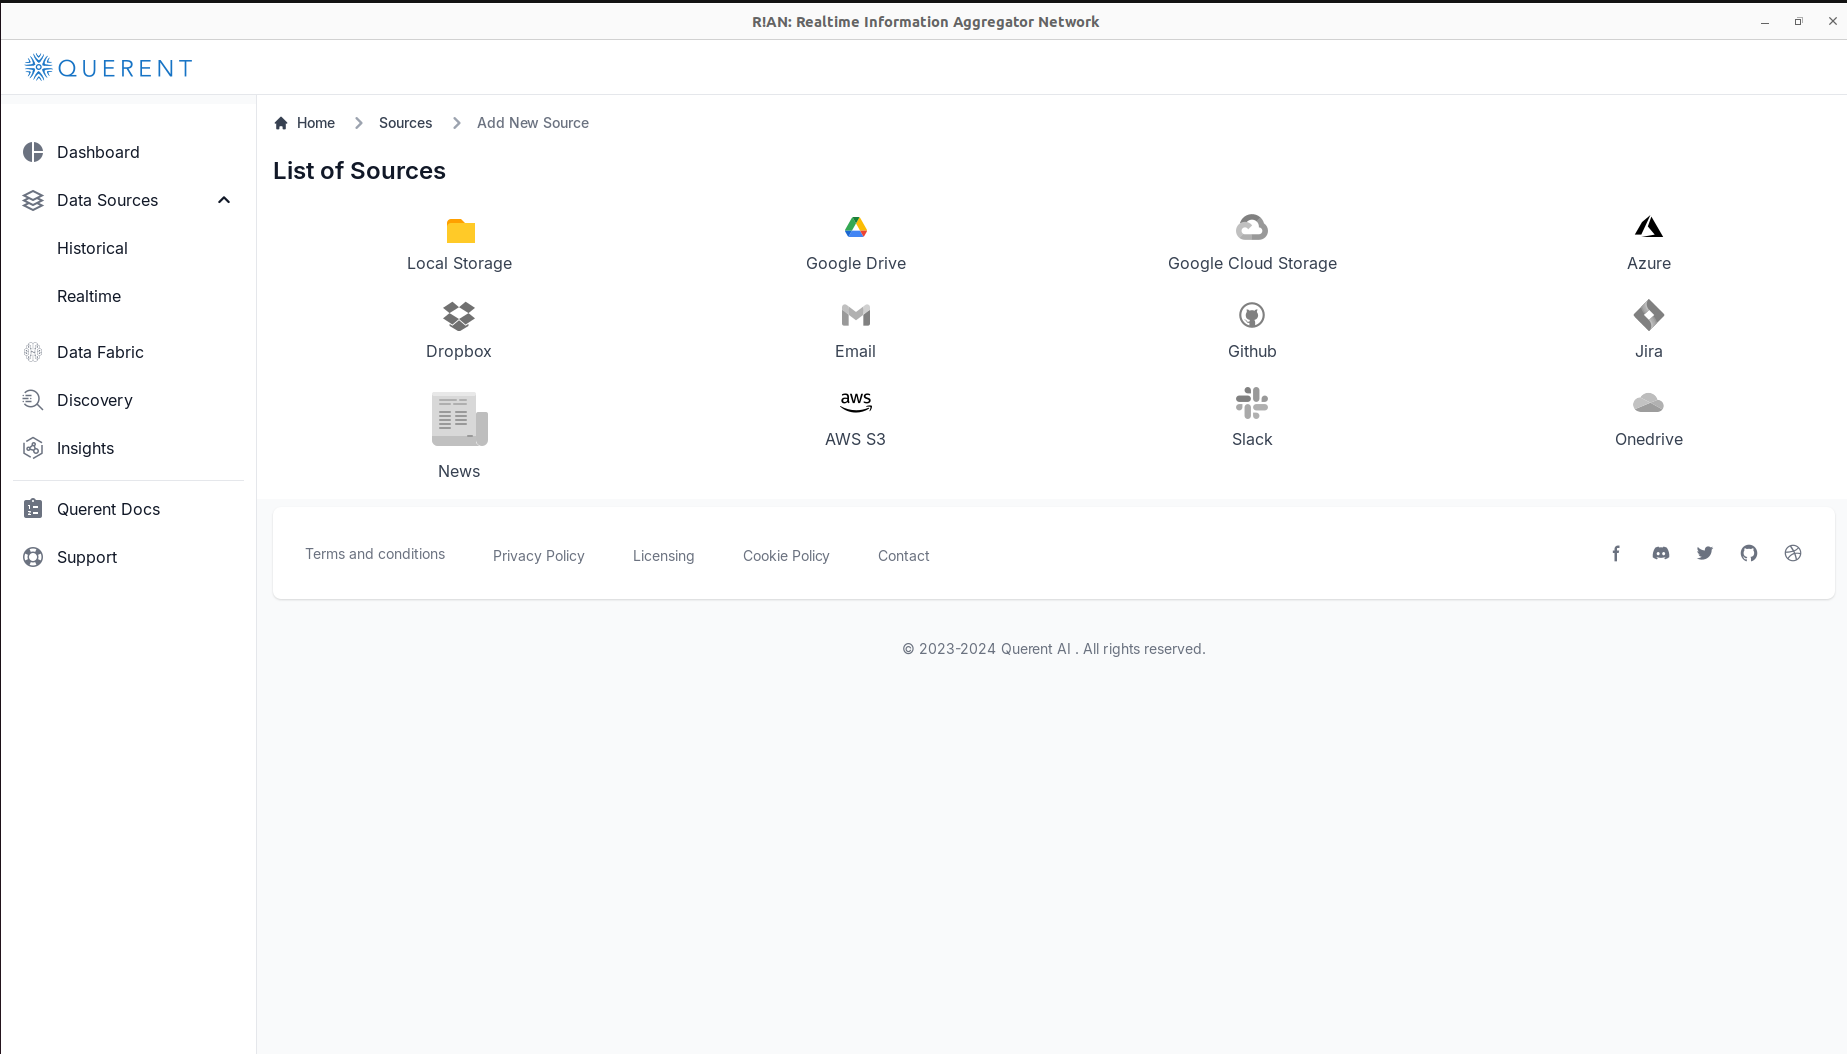
Task: Click the Querent Docs clipboard icon
Action: click(x=33, y=509)
